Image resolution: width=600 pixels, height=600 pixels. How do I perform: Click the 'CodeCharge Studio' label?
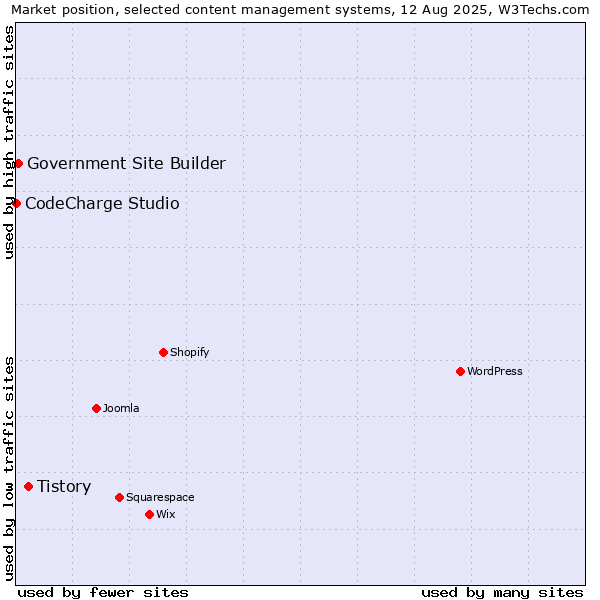point(102,203)
